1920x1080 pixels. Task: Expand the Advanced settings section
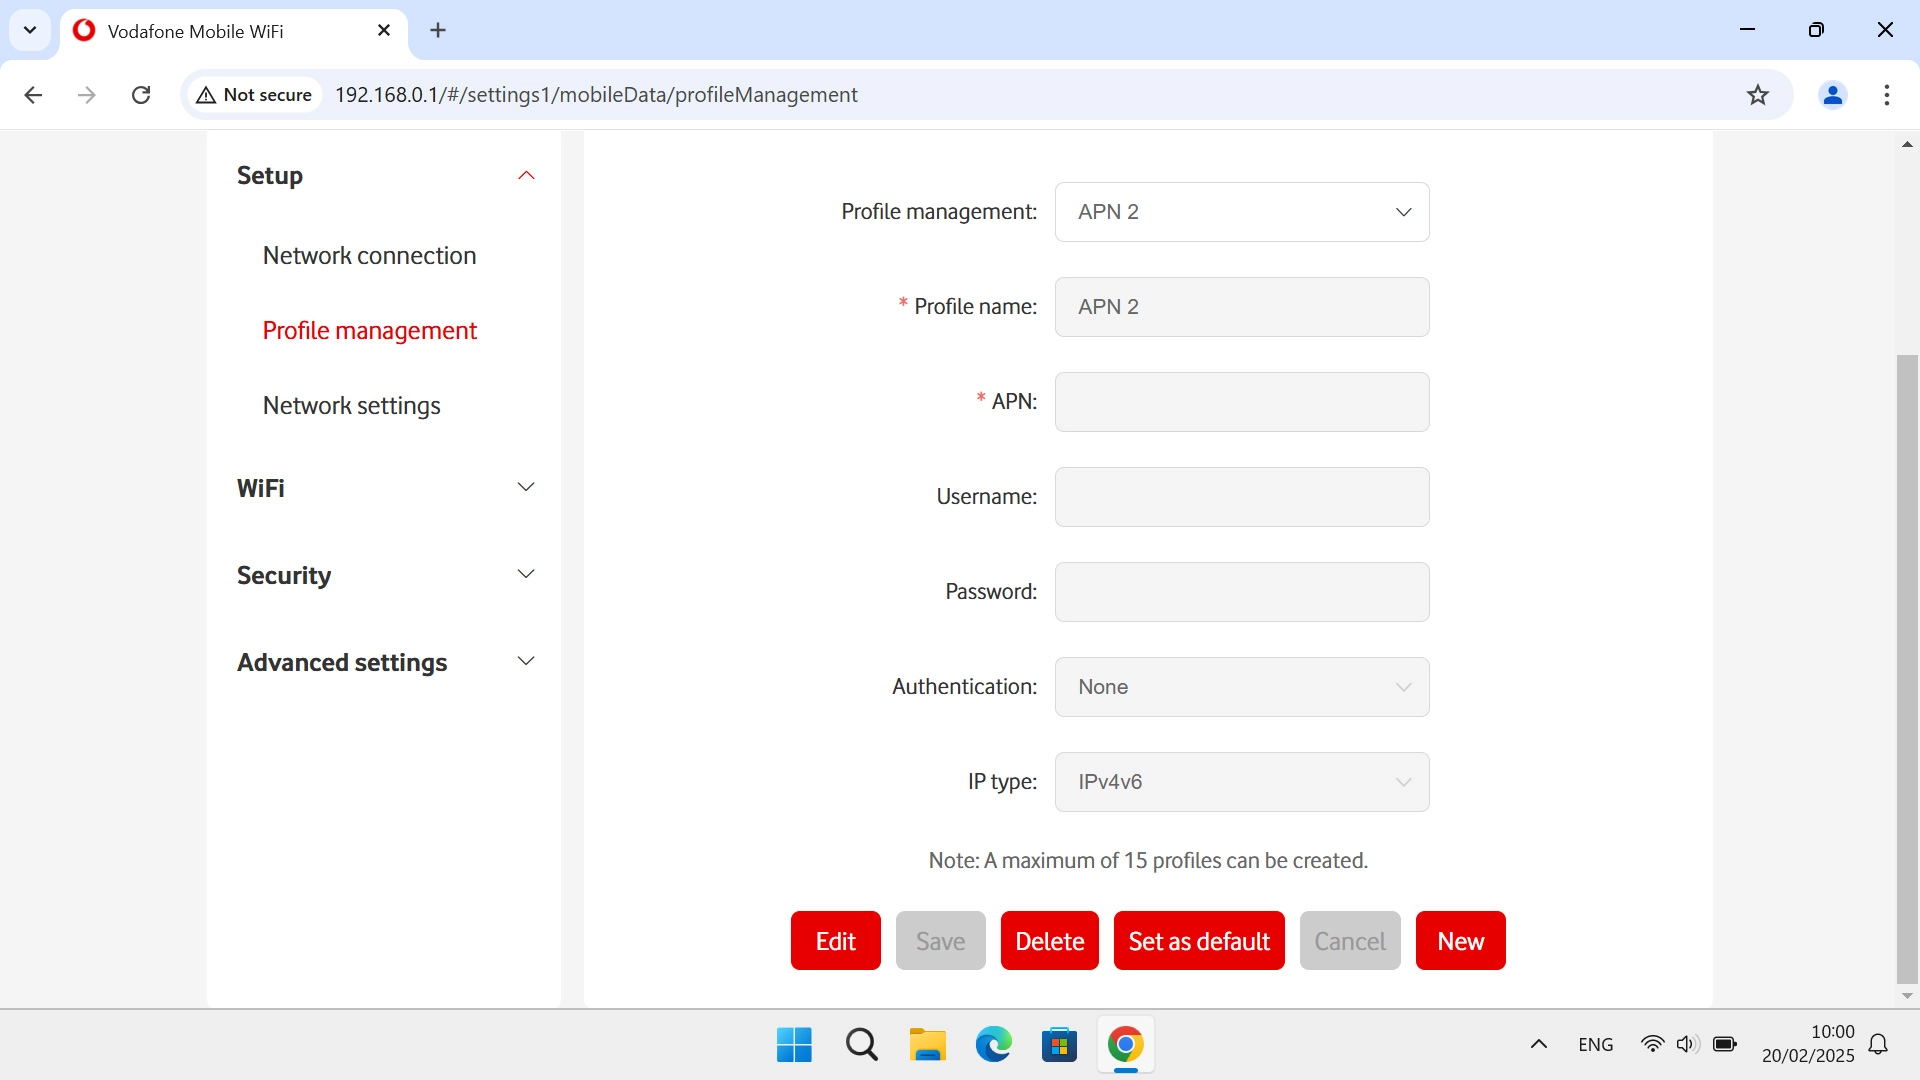[385, 662]
